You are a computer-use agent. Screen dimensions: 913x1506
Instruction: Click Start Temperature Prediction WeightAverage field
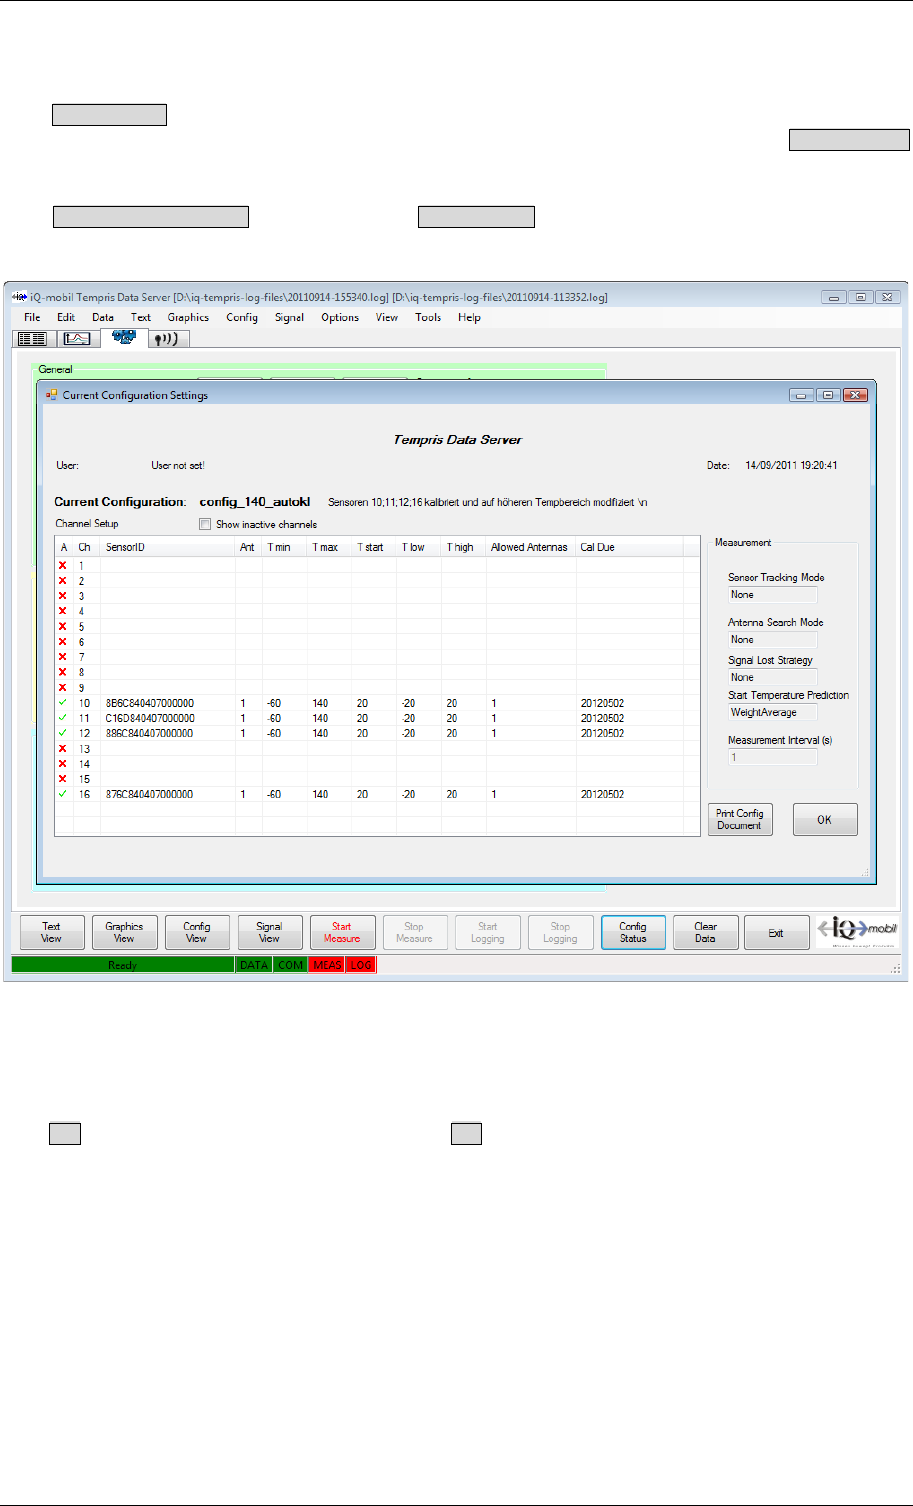[x=772, y=713]
